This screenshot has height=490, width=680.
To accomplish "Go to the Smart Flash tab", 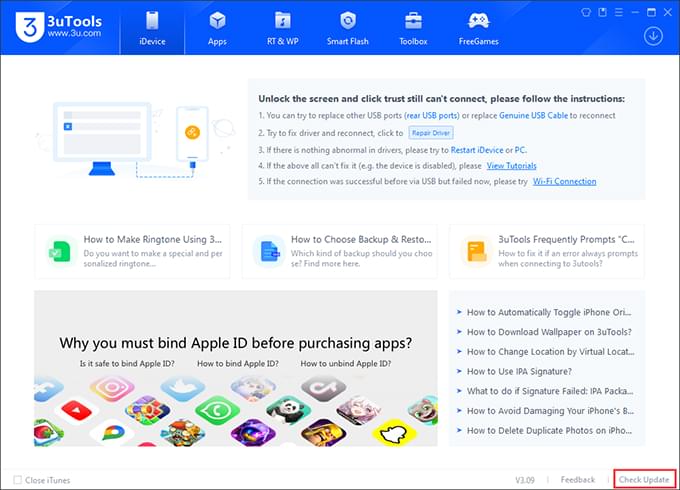I will pyautogui.click(x=348, y=28).
